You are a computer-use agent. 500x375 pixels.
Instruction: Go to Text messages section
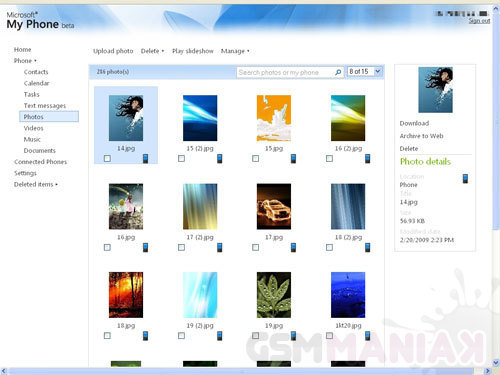point(45,106)
